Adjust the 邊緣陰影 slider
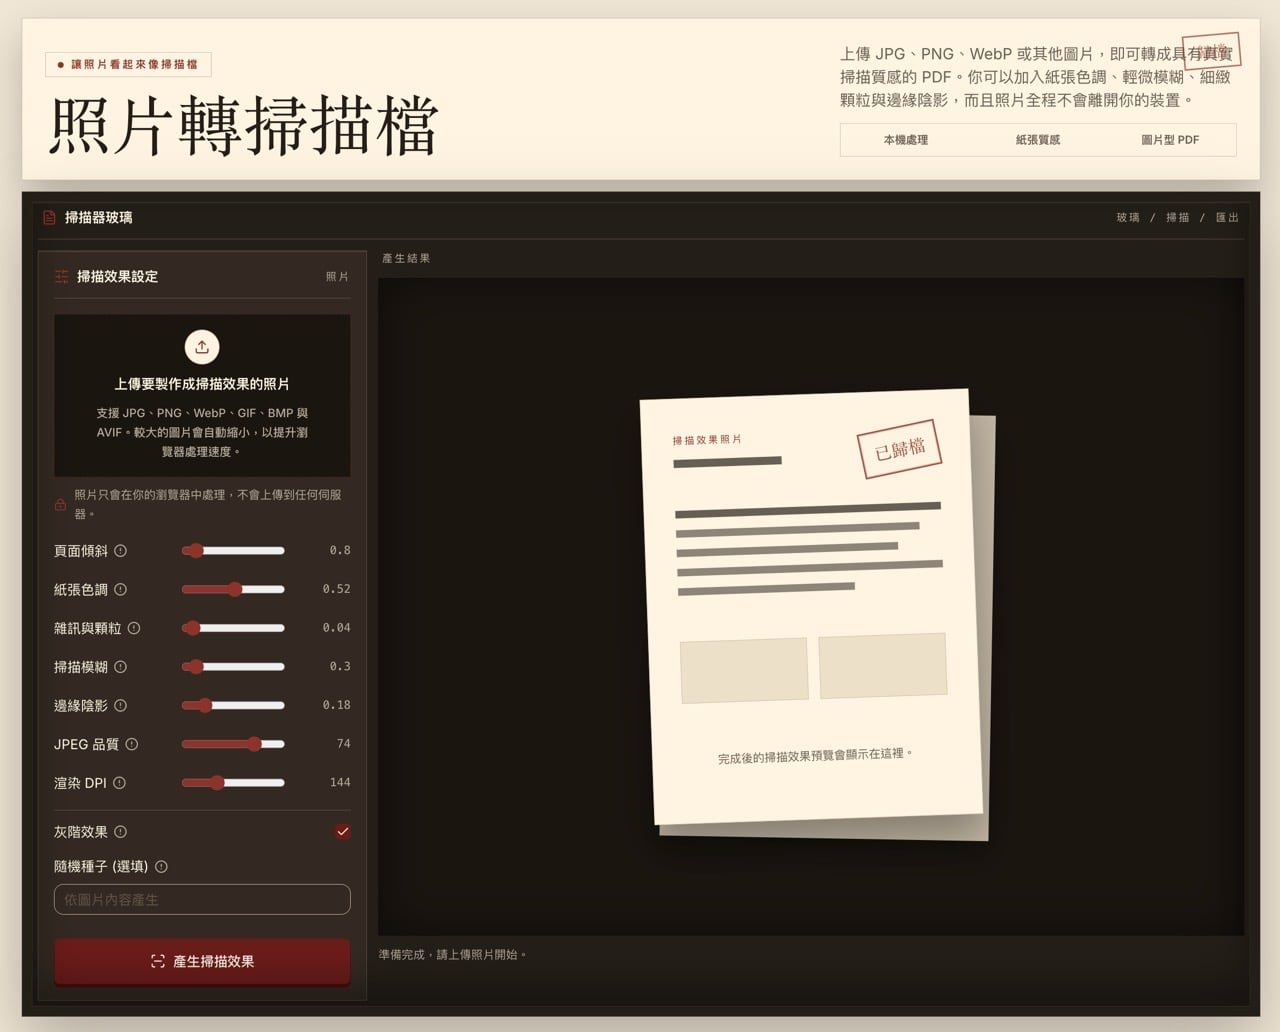This screenshot has width=1280, height=1032. [233, 705]
